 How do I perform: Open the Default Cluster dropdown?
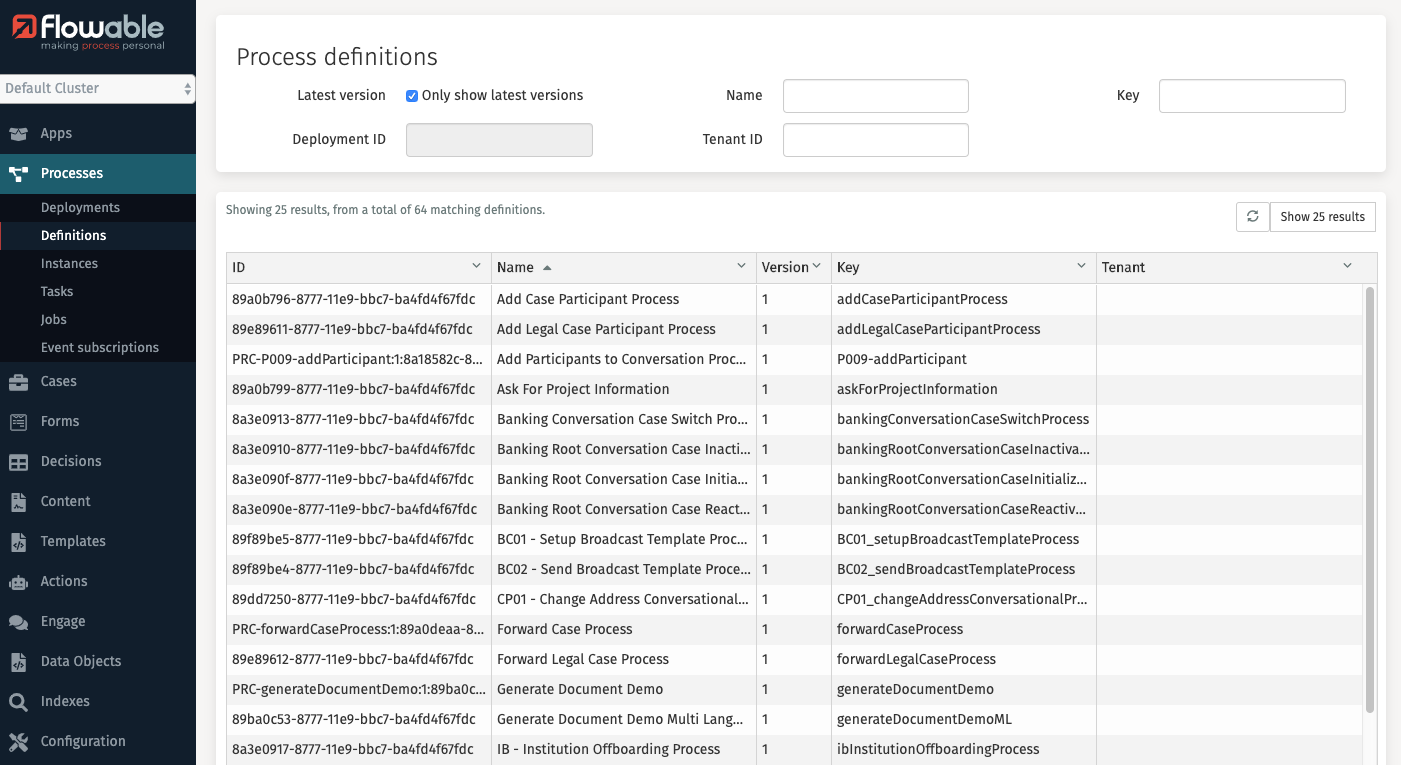point(97,89)
